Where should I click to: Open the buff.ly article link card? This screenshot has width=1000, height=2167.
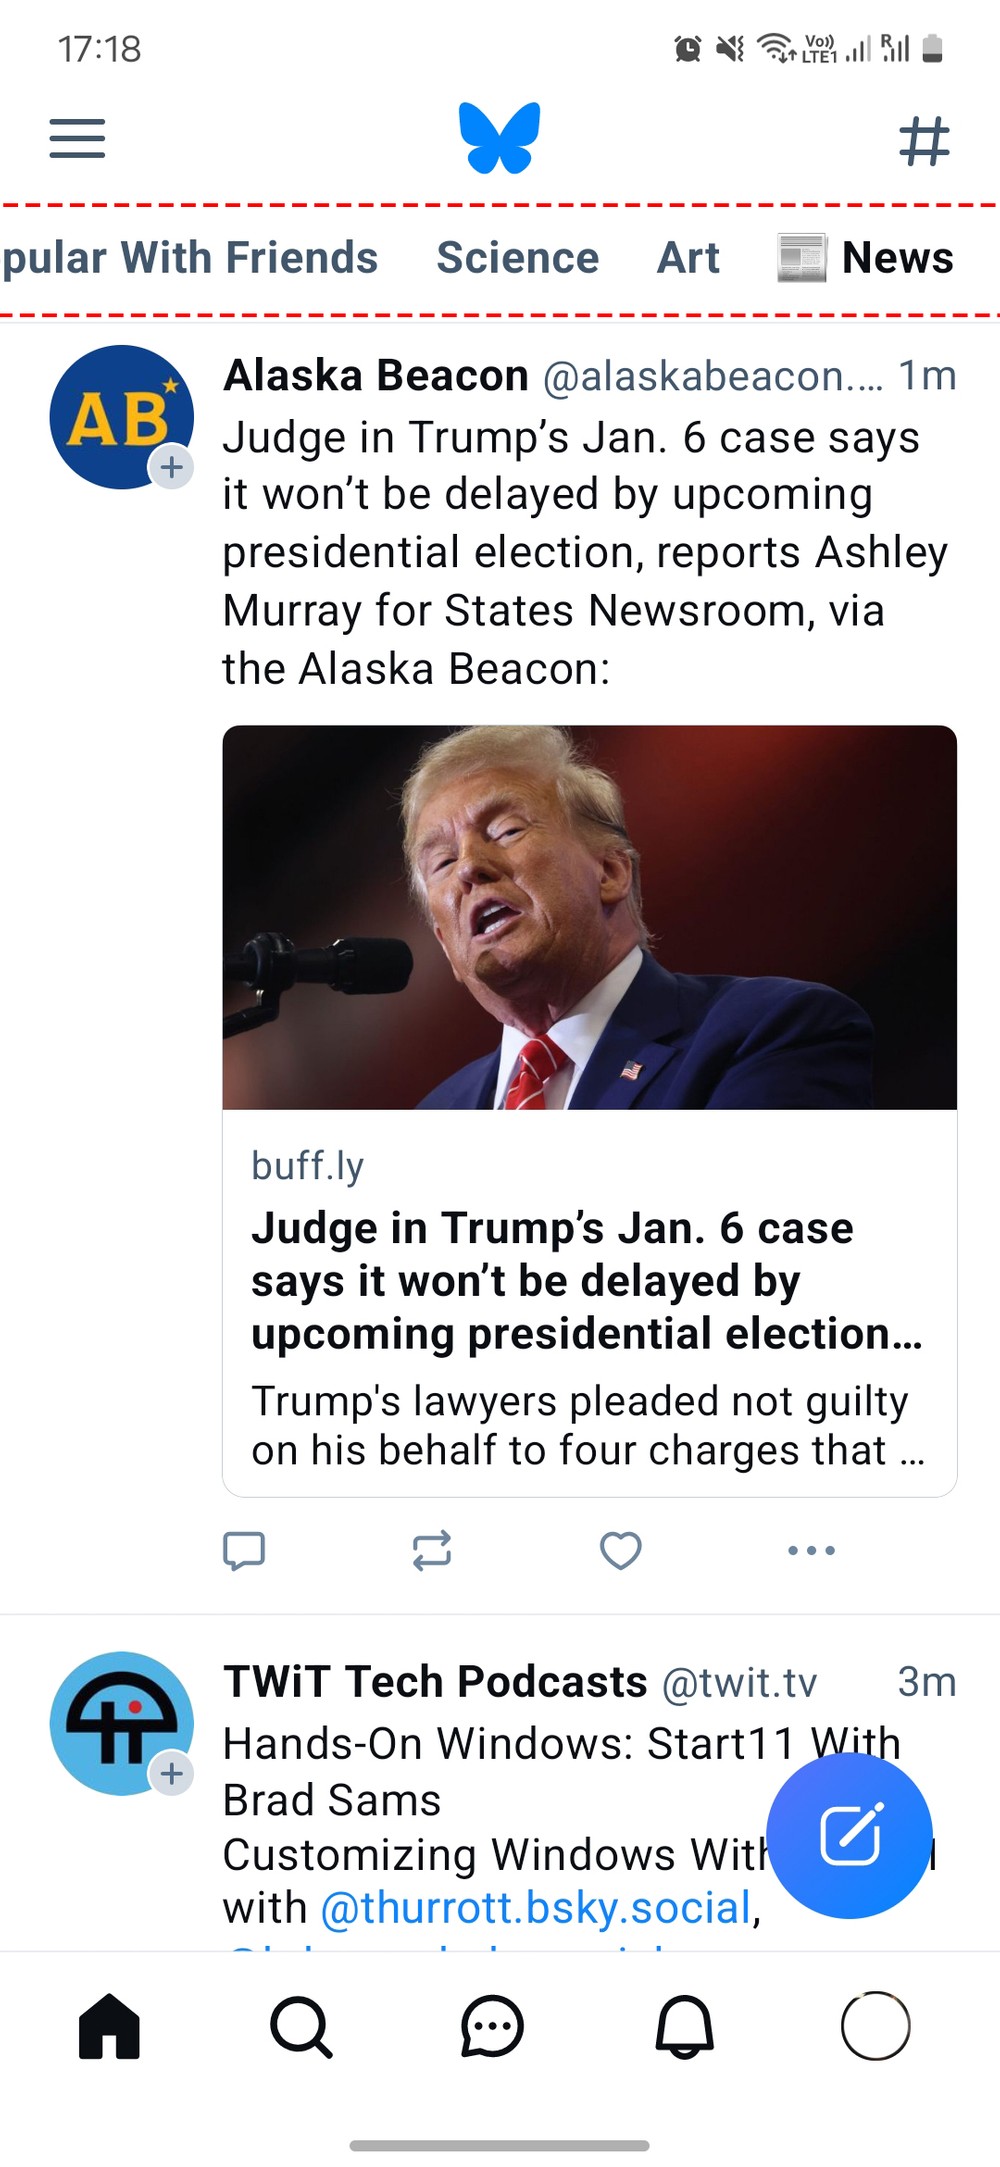coord(590,1111)
